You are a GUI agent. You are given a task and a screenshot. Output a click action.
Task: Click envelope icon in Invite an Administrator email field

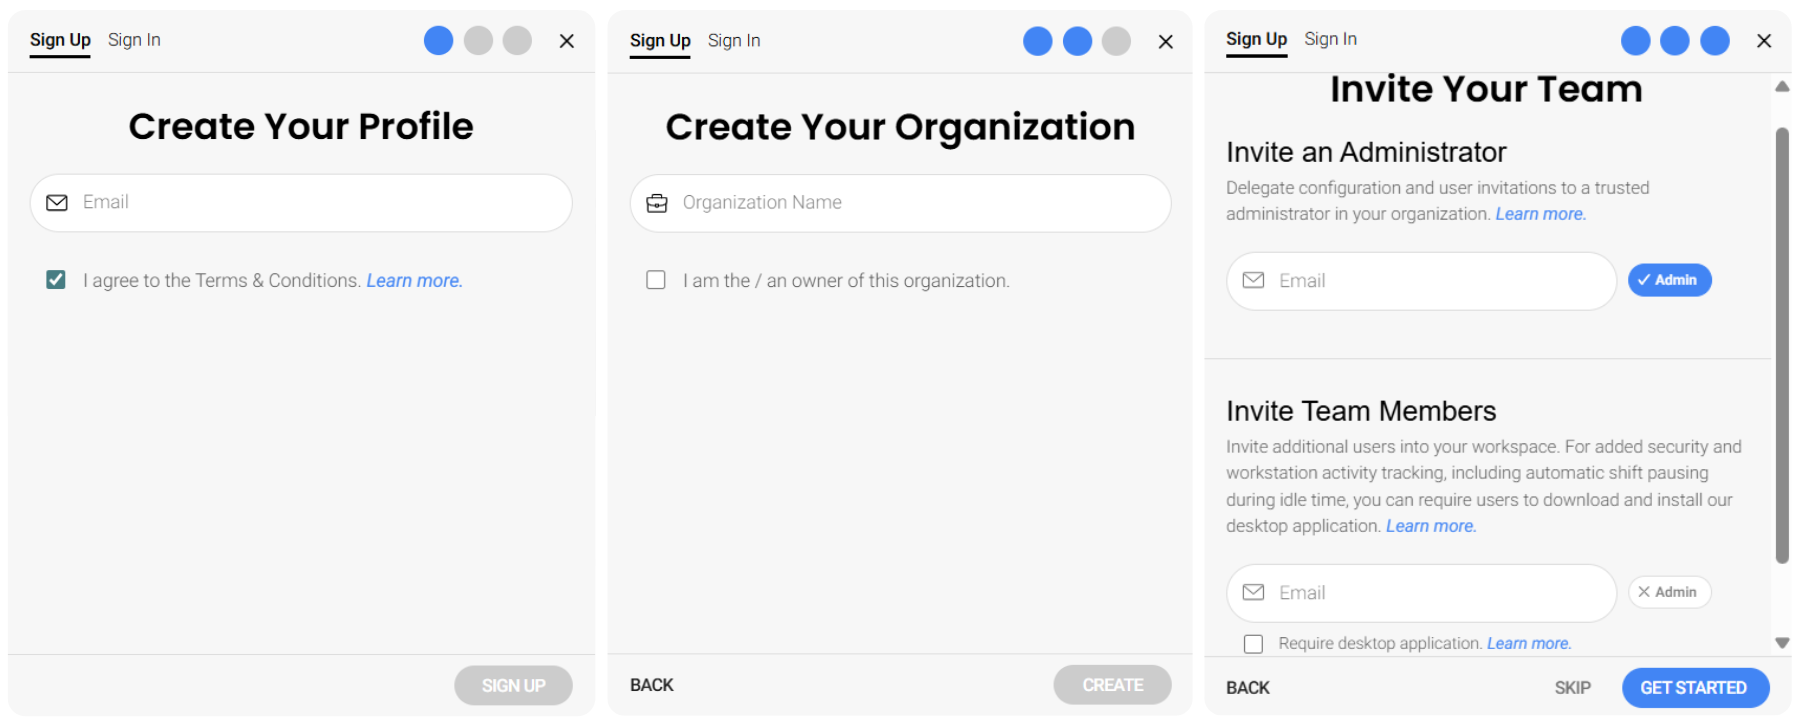coord(1253,281)
